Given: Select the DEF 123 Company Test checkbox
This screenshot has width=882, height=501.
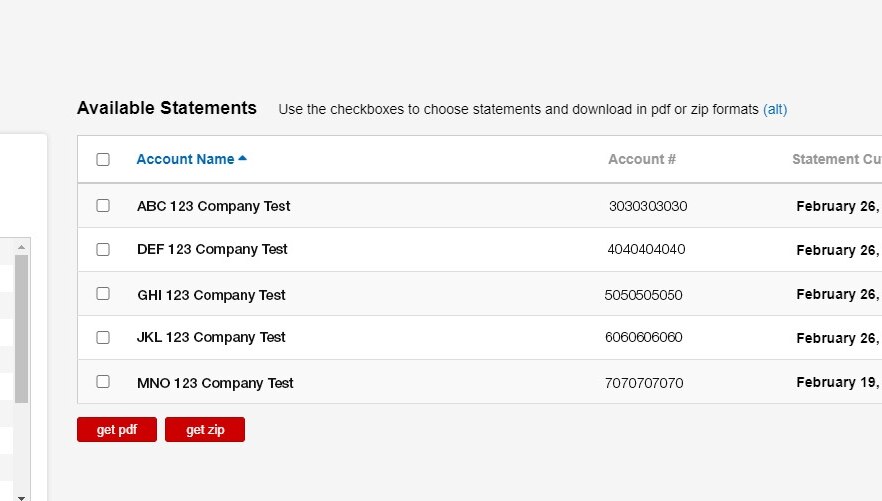Looking at the screenshot, I should click(103, 250).
